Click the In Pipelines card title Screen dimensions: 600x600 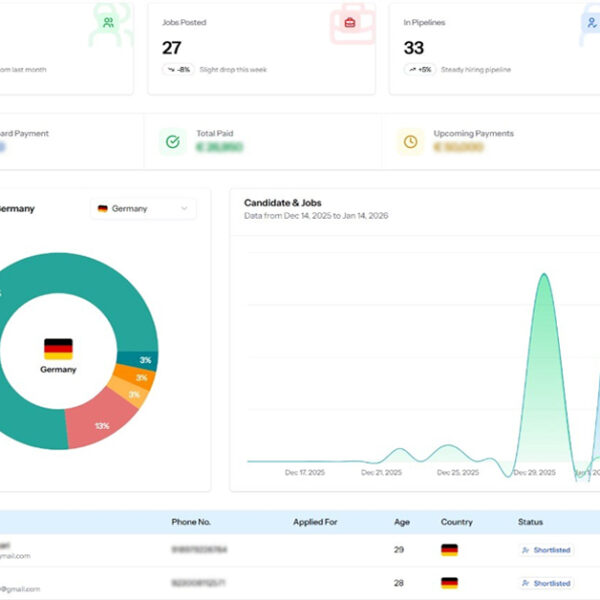point(424,23)
